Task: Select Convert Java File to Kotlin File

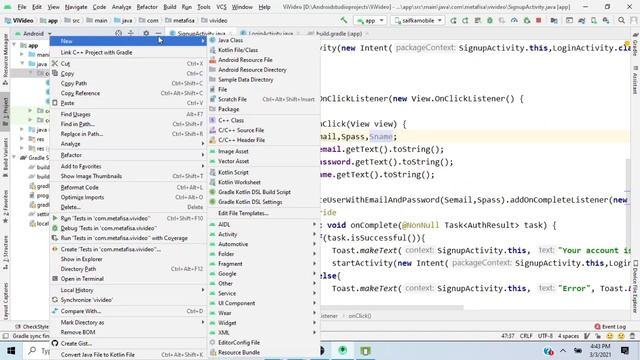Action: (128, 355)
